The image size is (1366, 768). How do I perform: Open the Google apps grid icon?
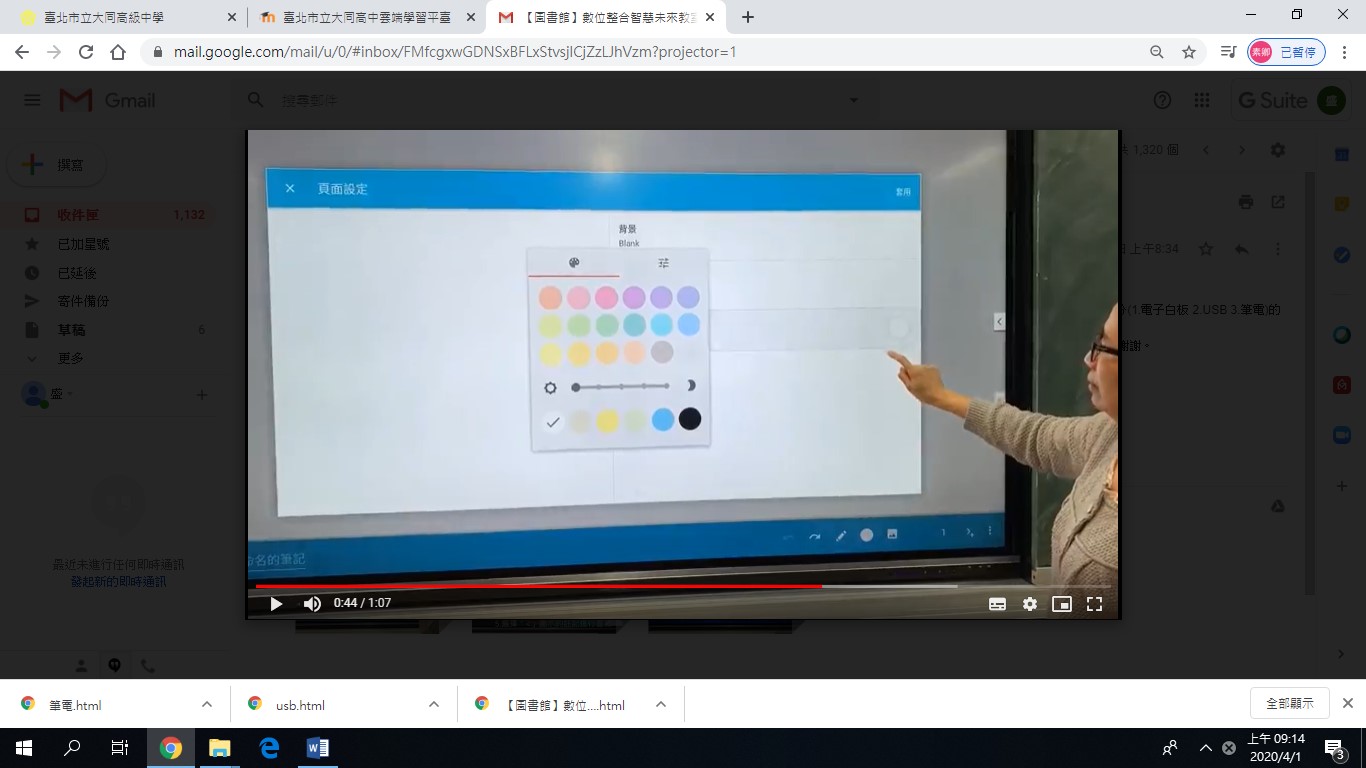point(1202,100)
